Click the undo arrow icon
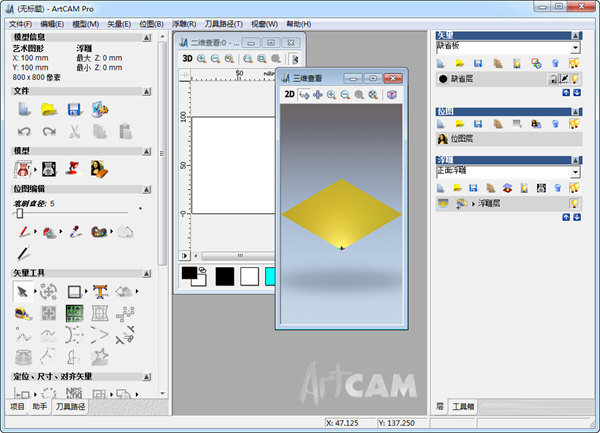 coord(24,132)
